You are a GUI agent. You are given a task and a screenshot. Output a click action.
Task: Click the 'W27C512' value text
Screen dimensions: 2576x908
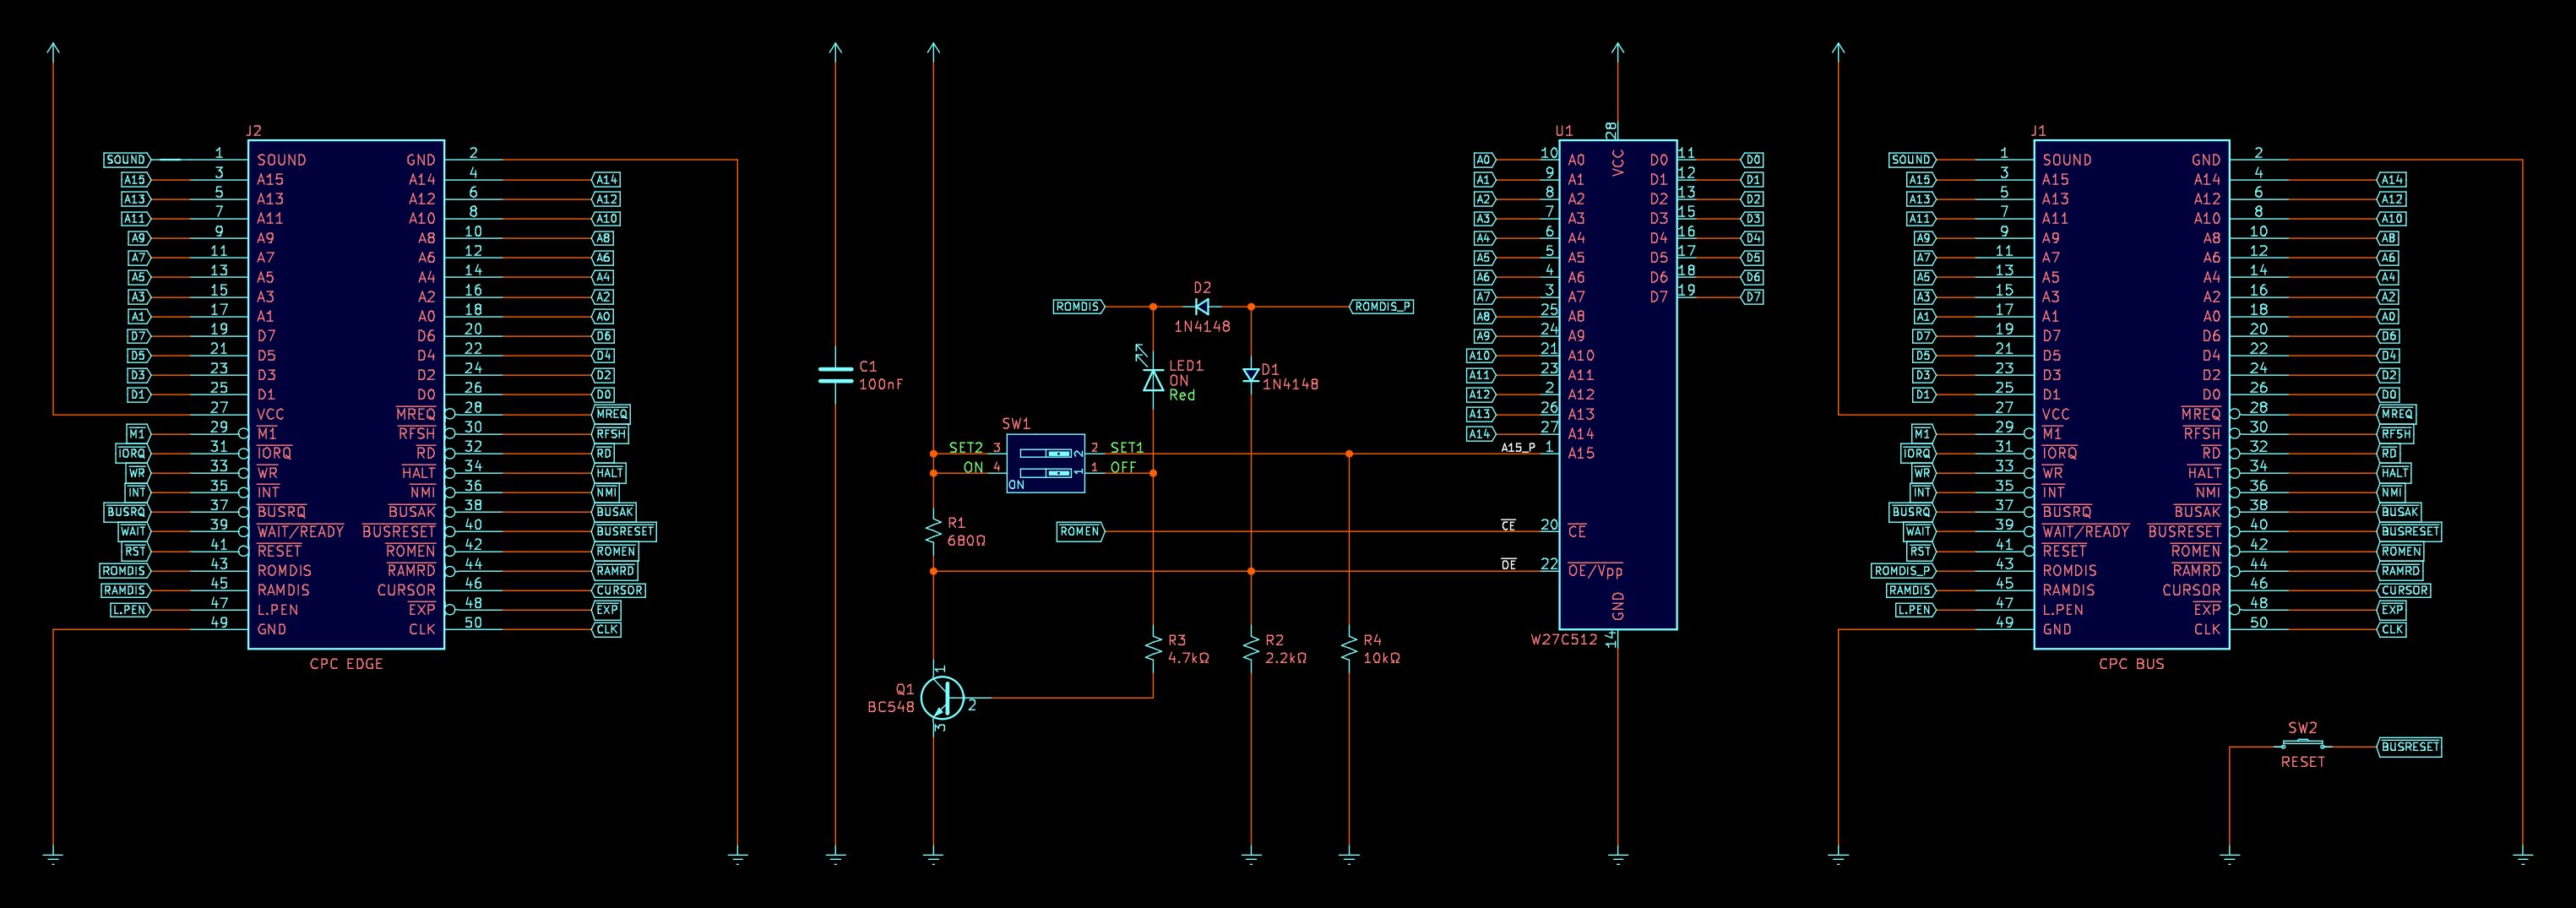point(1564,640)
